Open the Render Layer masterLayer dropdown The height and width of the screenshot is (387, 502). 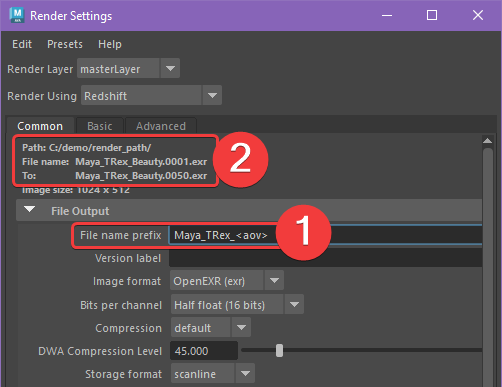click(x=128, y=69)
